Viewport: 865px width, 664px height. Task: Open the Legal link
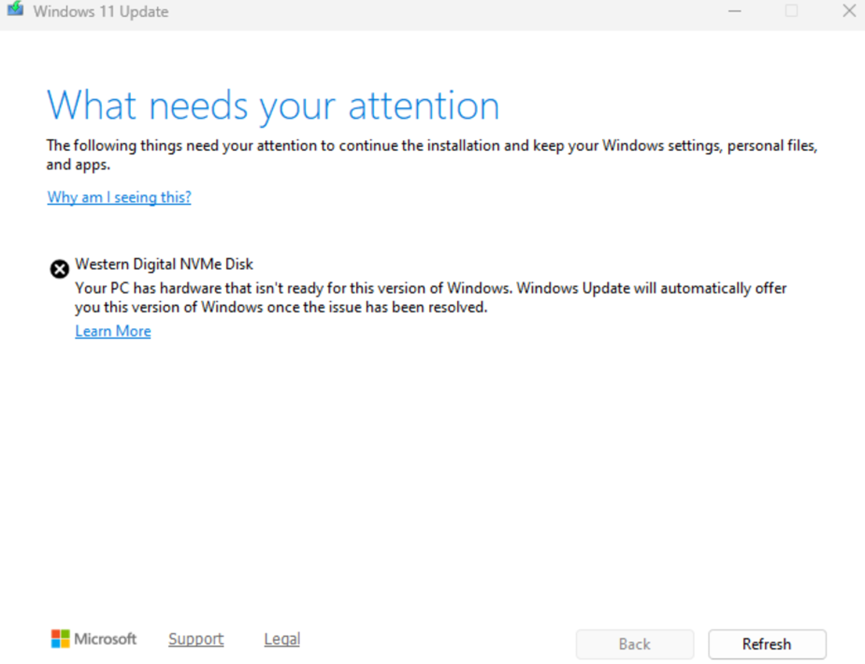282,639
